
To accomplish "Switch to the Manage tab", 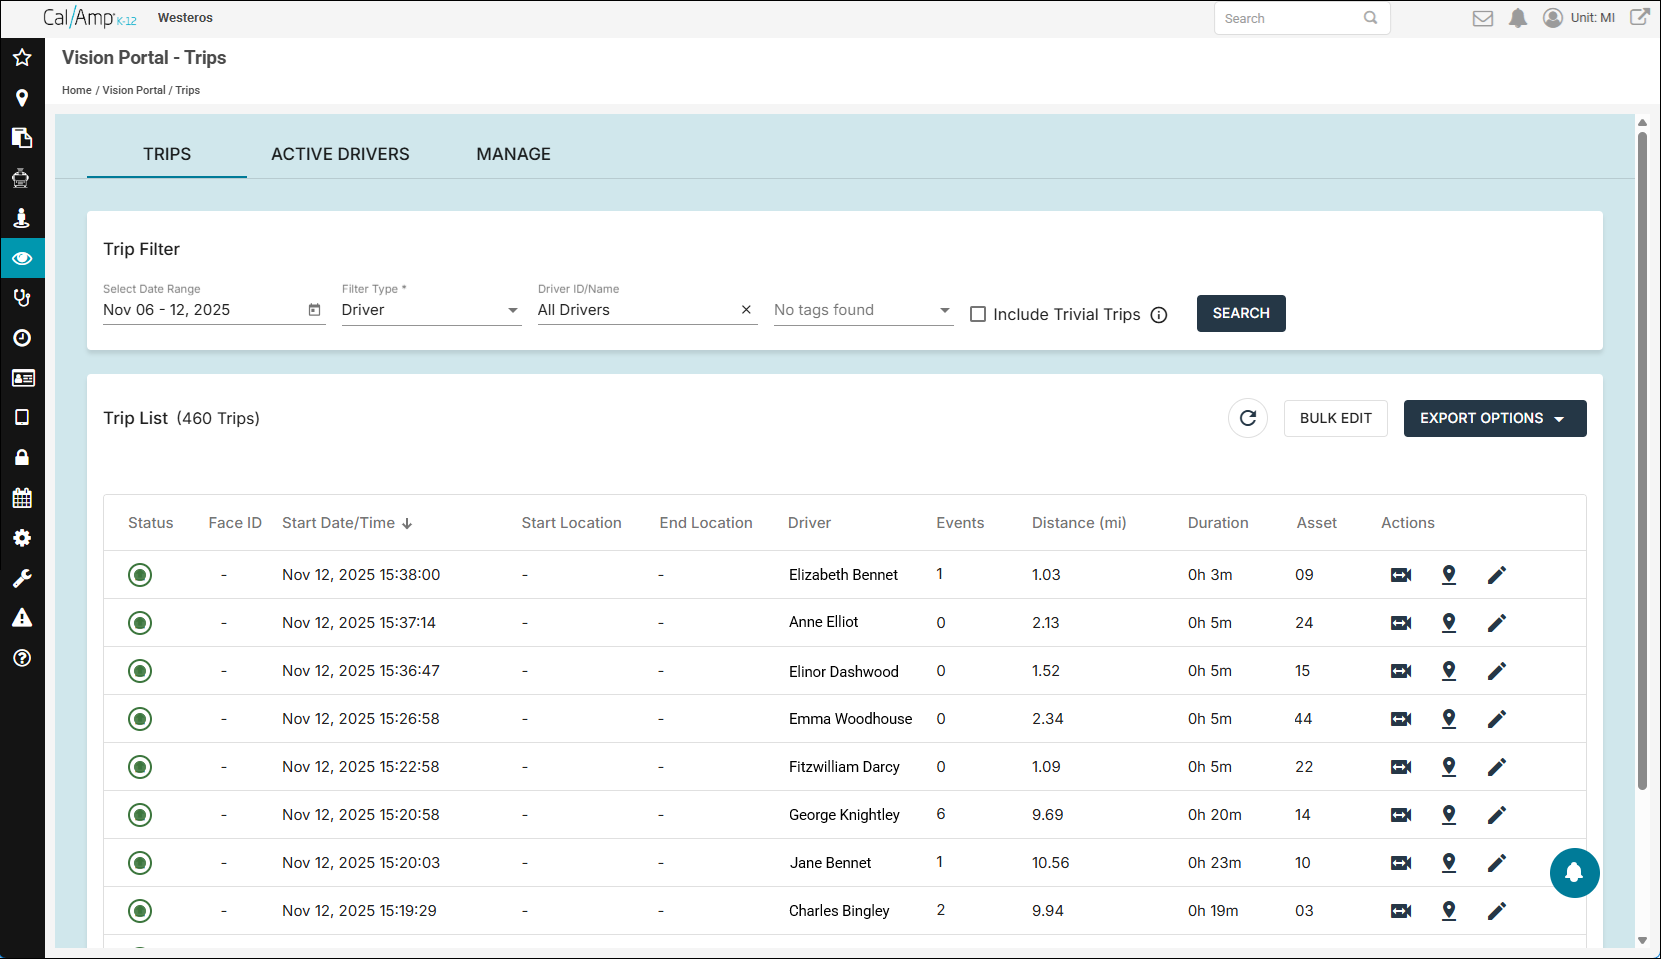I will 514,154.
